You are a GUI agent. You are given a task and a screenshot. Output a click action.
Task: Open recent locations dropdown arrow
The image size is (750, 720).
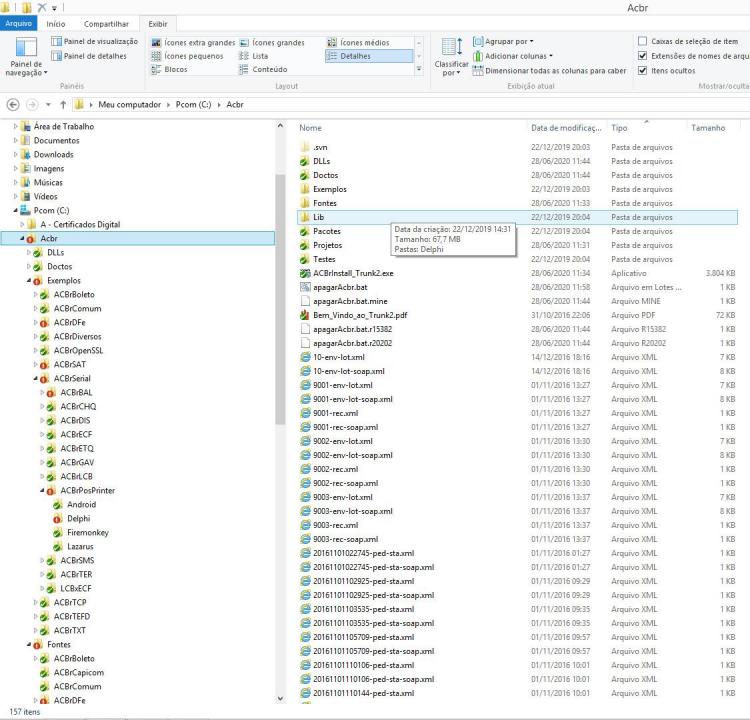(x=48, y=104)
